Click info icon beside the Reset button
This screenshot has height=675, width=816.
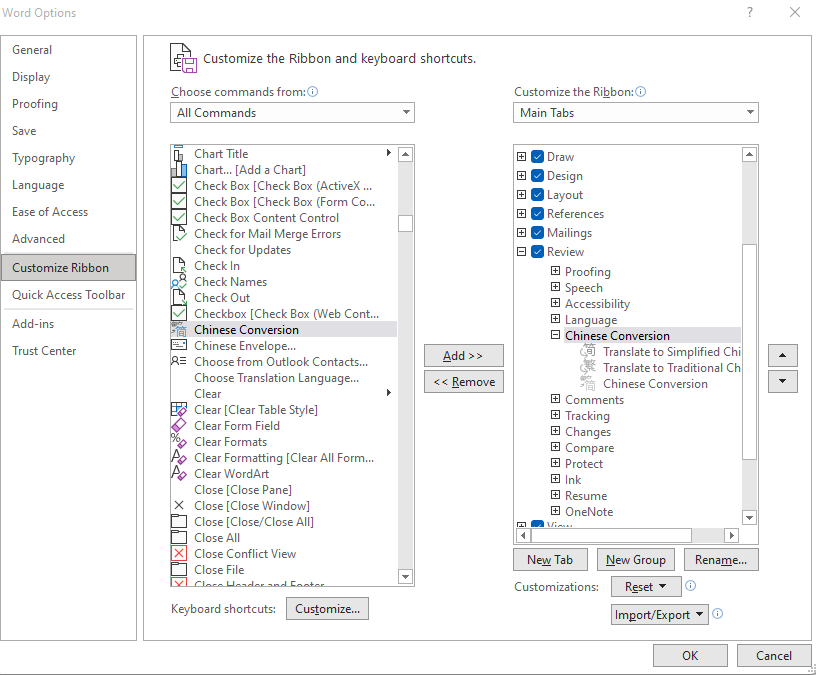(691, 585)
